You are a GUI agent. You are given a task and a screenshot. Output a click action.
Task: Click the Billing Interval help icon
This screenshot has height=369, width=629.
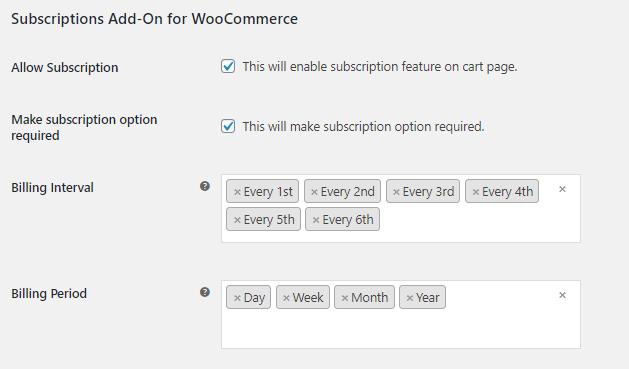coord(205,186)
